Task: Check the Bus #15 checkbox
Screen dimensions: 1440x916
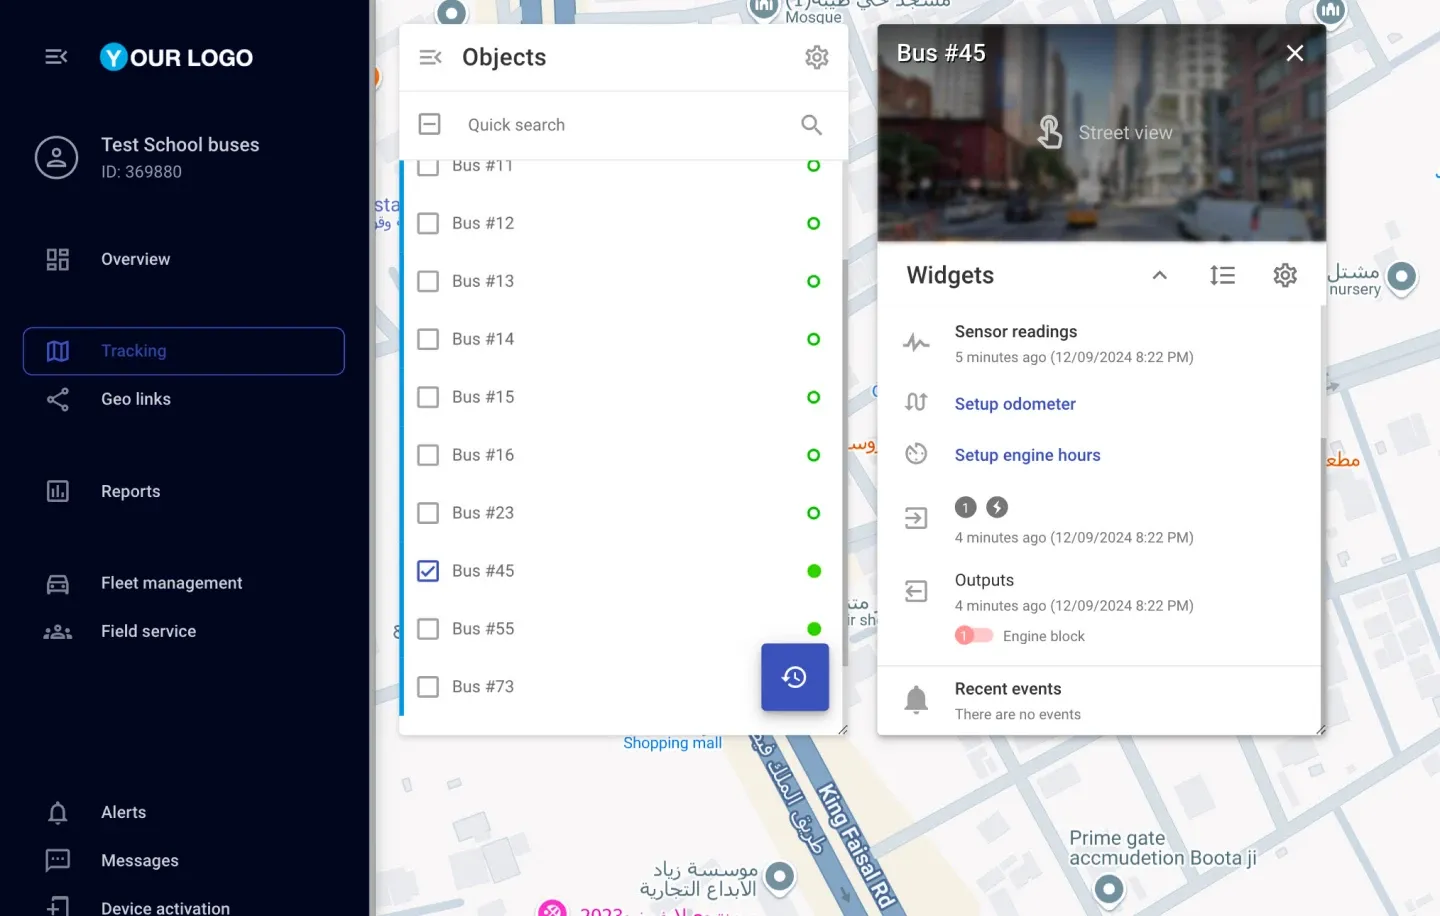Action: 428,397
